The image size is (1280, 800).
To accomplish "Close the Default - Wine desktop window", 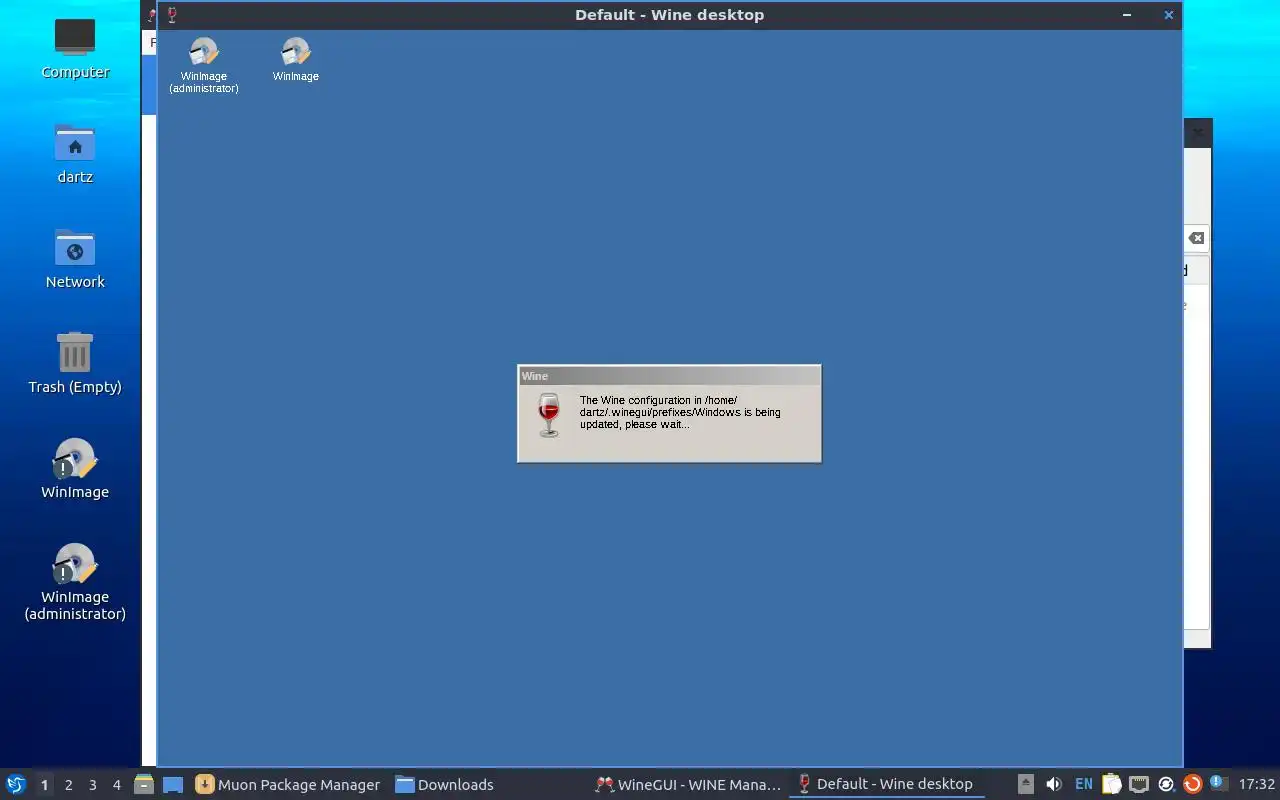I will tap(1168, 15).
